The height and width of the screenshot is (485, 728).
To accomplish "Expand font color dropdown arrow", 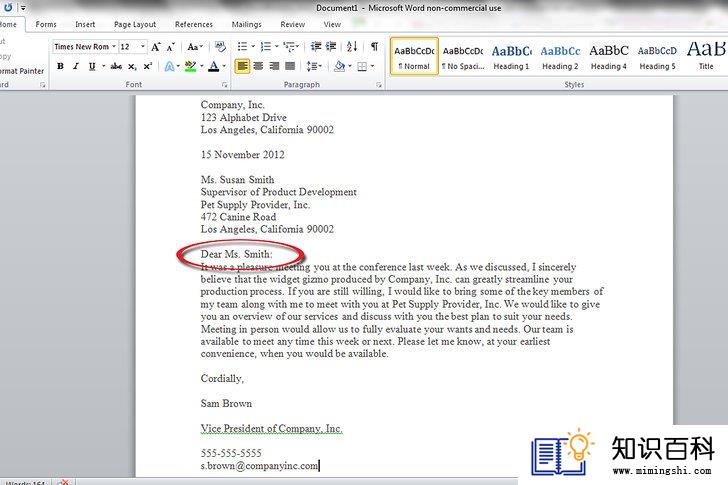I will [x=224, y=66].
